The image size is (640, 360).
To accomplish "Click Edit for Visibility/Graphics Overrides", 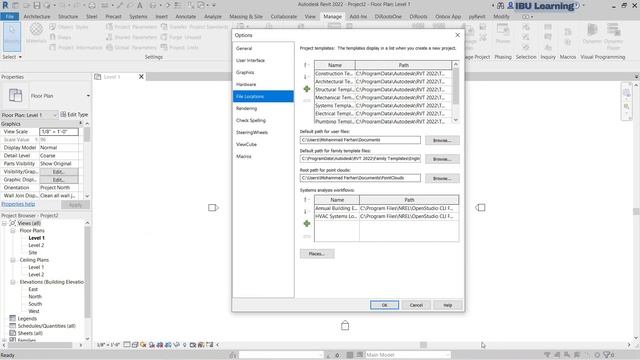I will coord(59,172).
